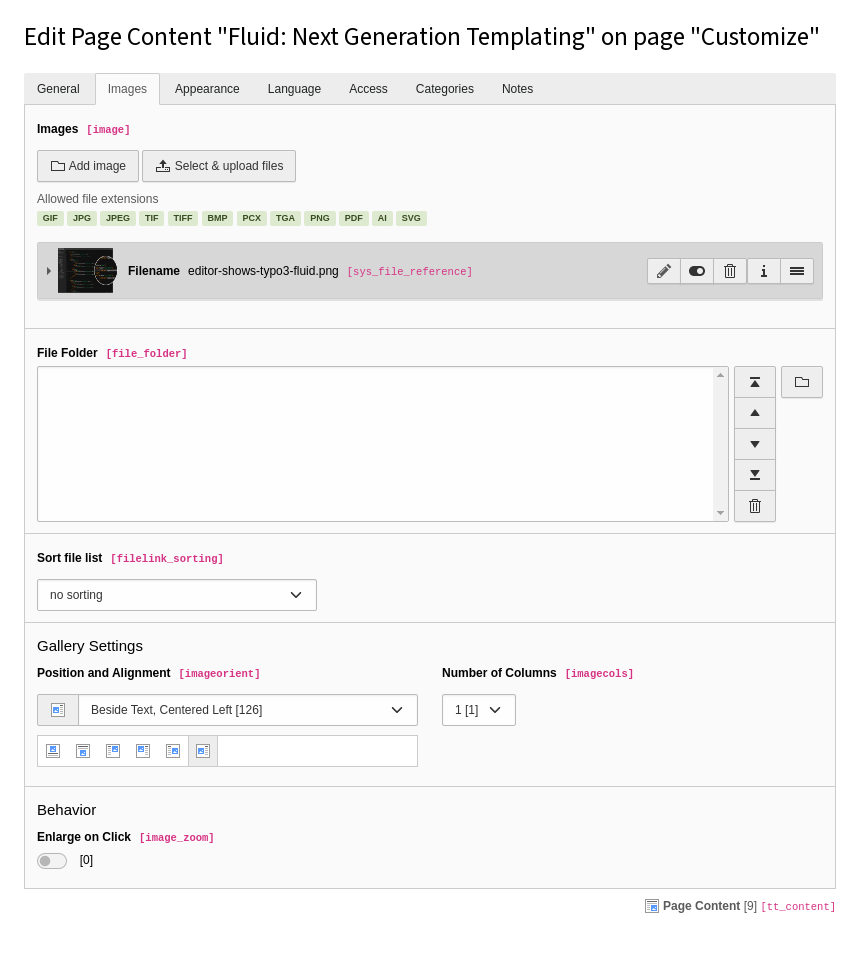Show info for editor-shows-typo3-fluid.png

tap(763, 271)
